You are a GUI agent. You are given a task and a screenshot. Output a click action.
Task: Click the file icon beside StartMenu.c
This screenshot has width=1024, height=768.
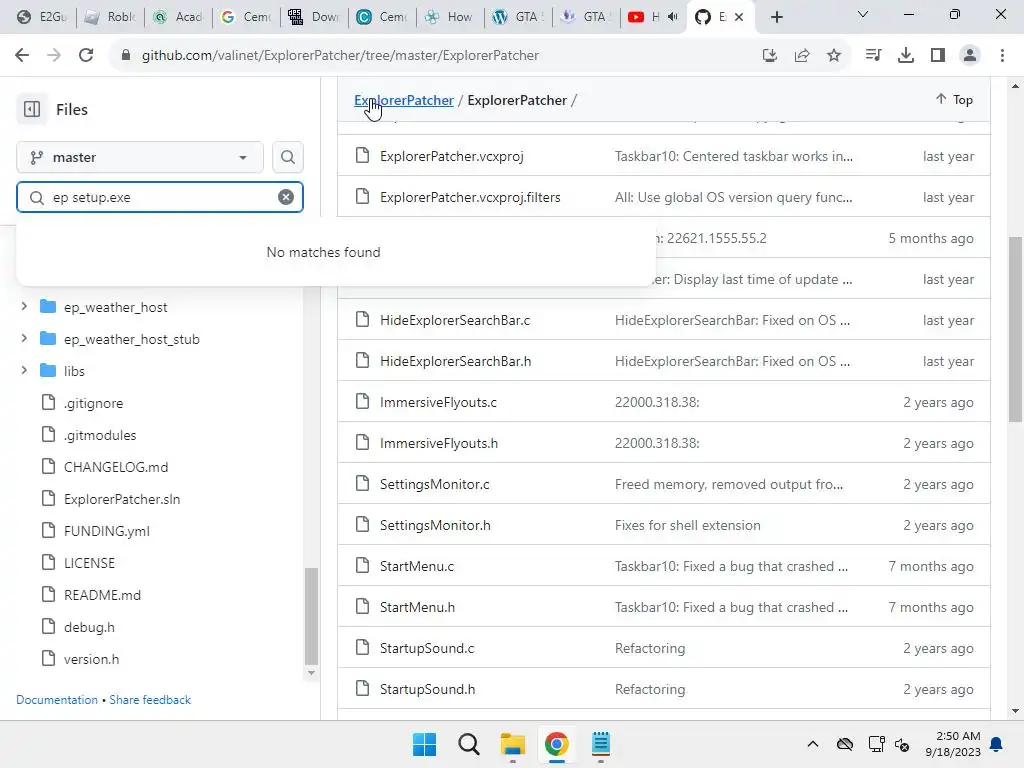362,566
